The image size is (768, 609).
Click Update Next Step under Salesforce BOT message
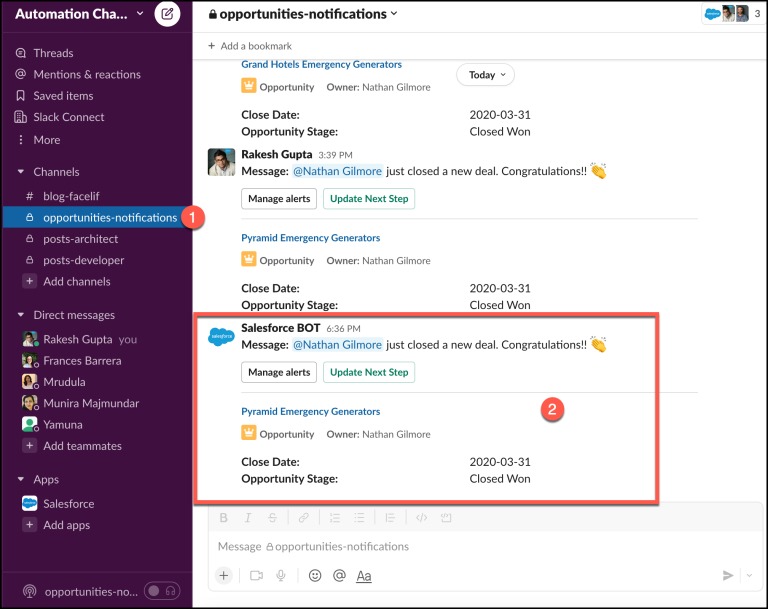369,372
